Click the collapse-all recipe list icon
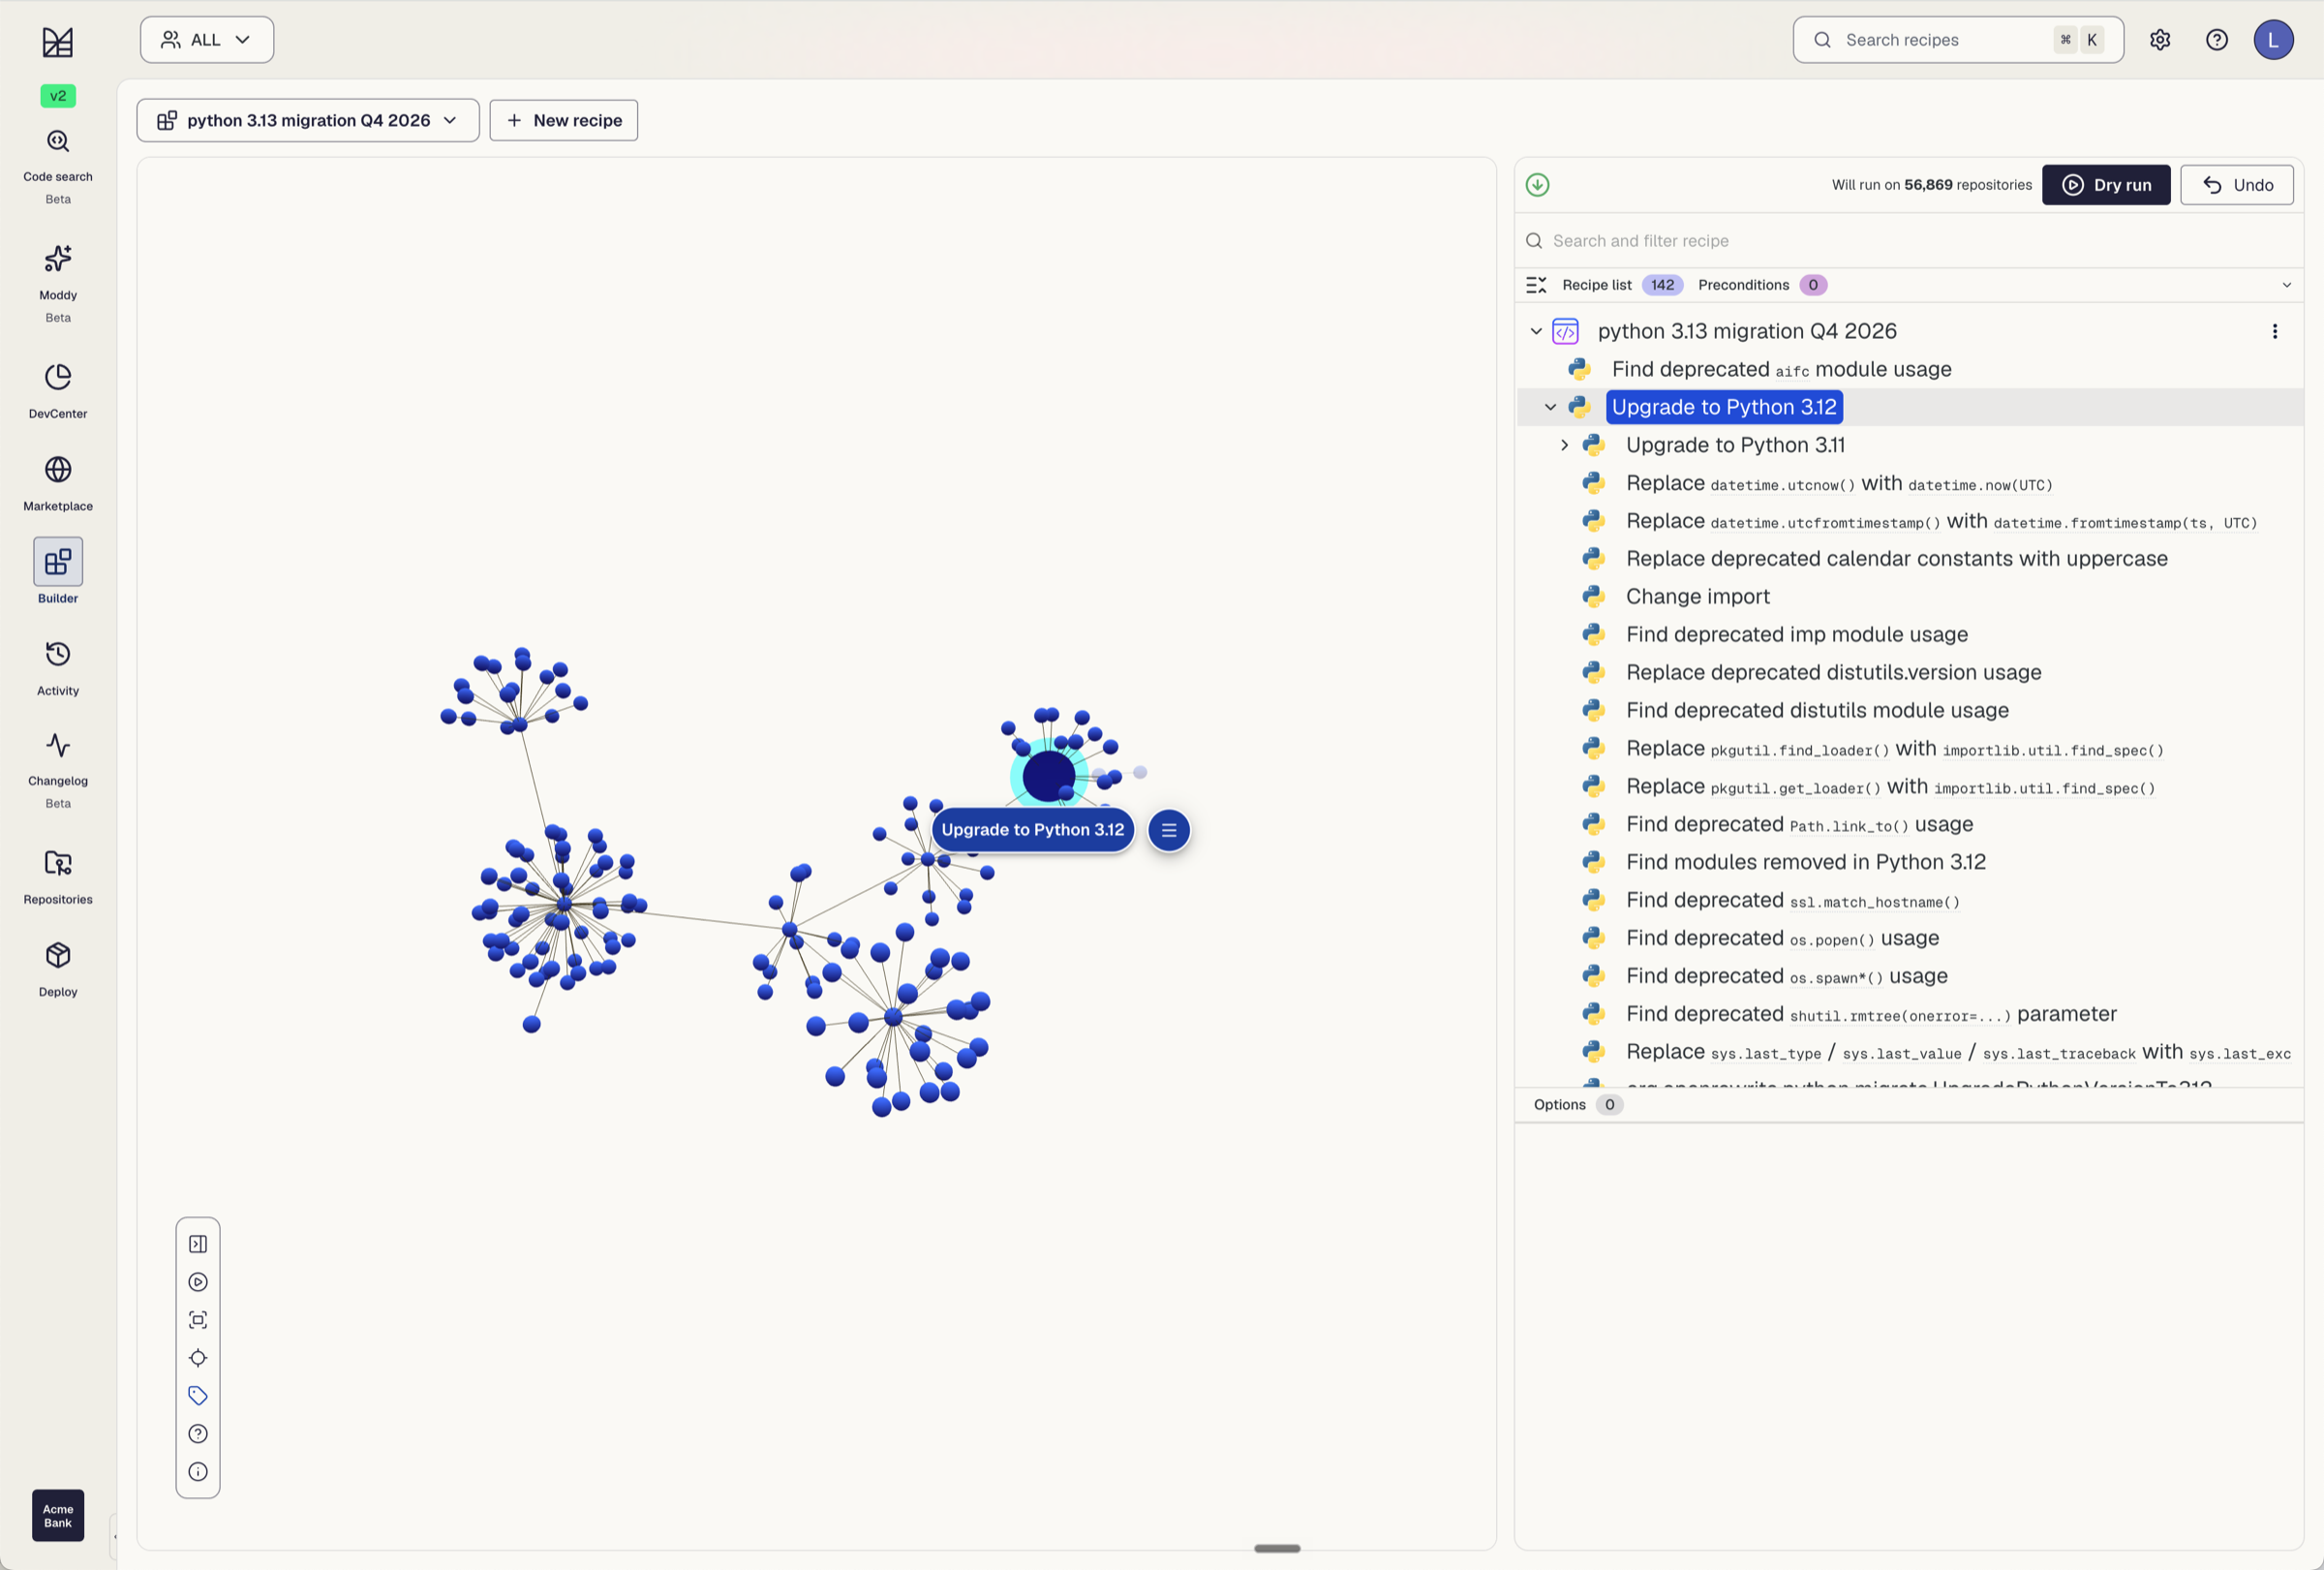The height and width of the screenshot is (1570, 2324). 1536,285
